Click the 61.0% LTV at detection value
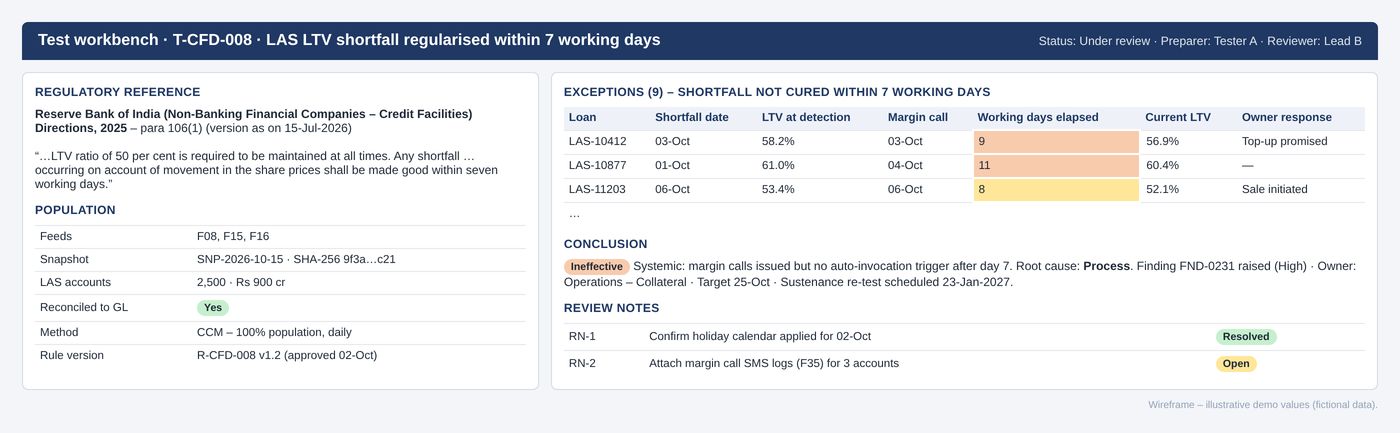This screenshot has height=433, width=1400. coord(778,165)
